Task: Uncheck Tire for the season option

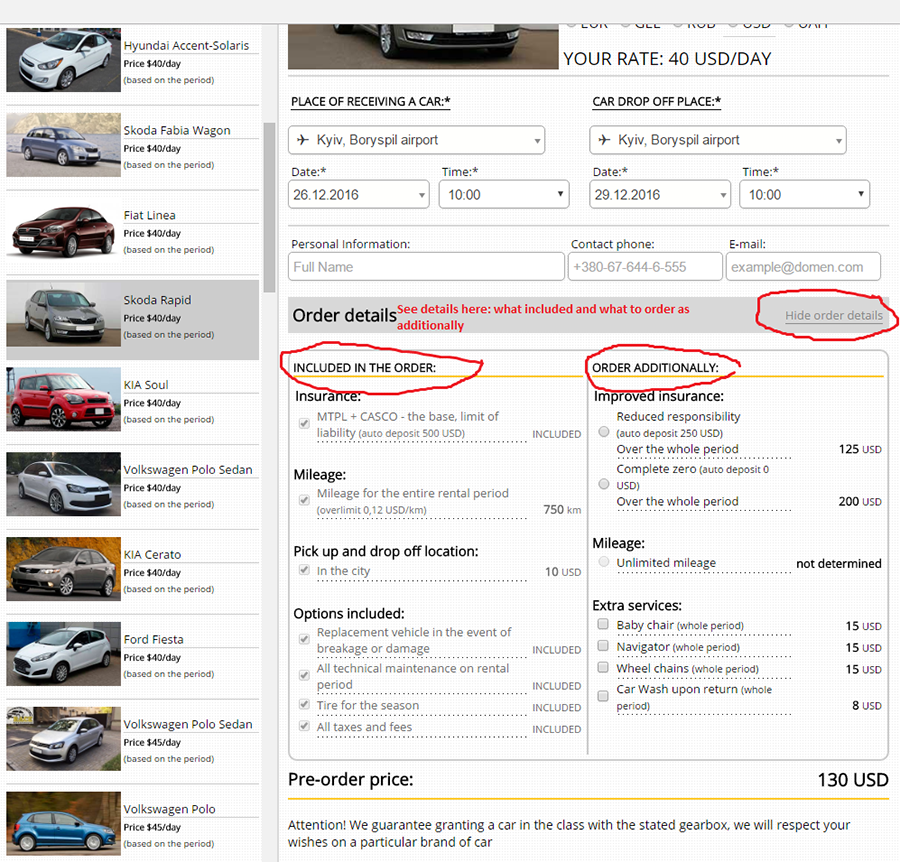Action: pyautogui.click(x=303, y=707)
